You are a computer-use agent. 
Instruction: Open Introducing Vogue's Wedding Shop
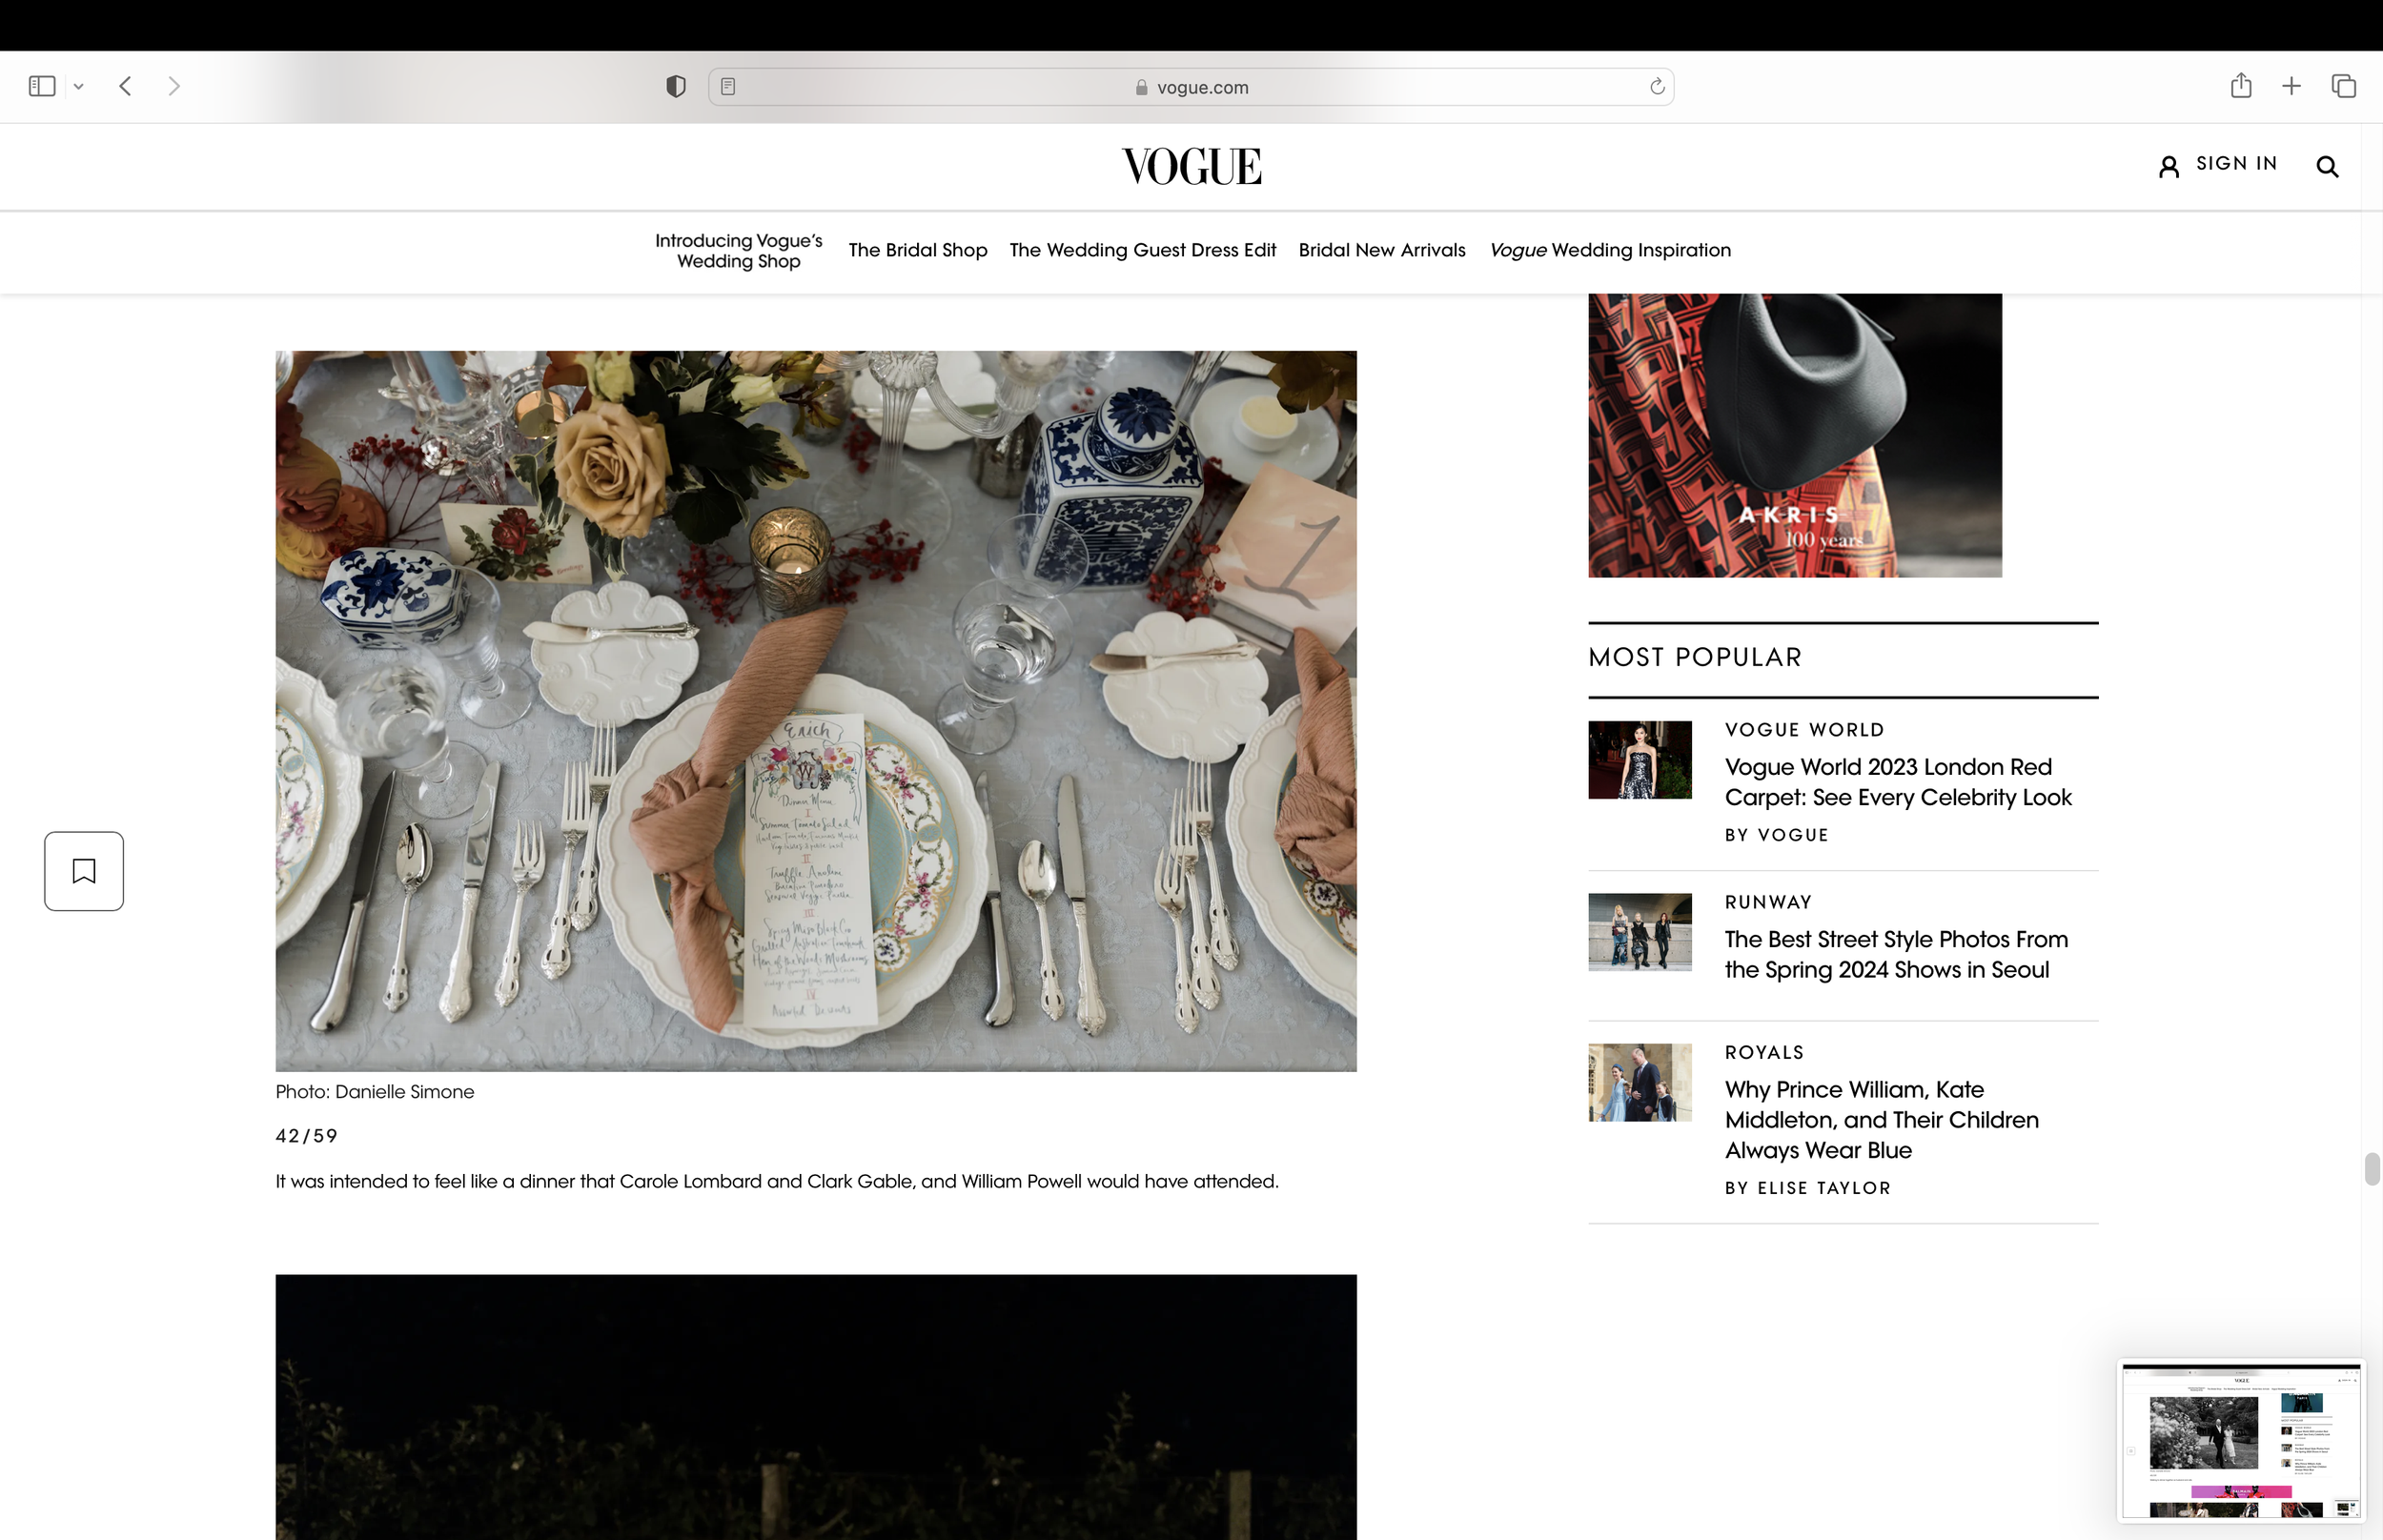click(x=738, y=251)
